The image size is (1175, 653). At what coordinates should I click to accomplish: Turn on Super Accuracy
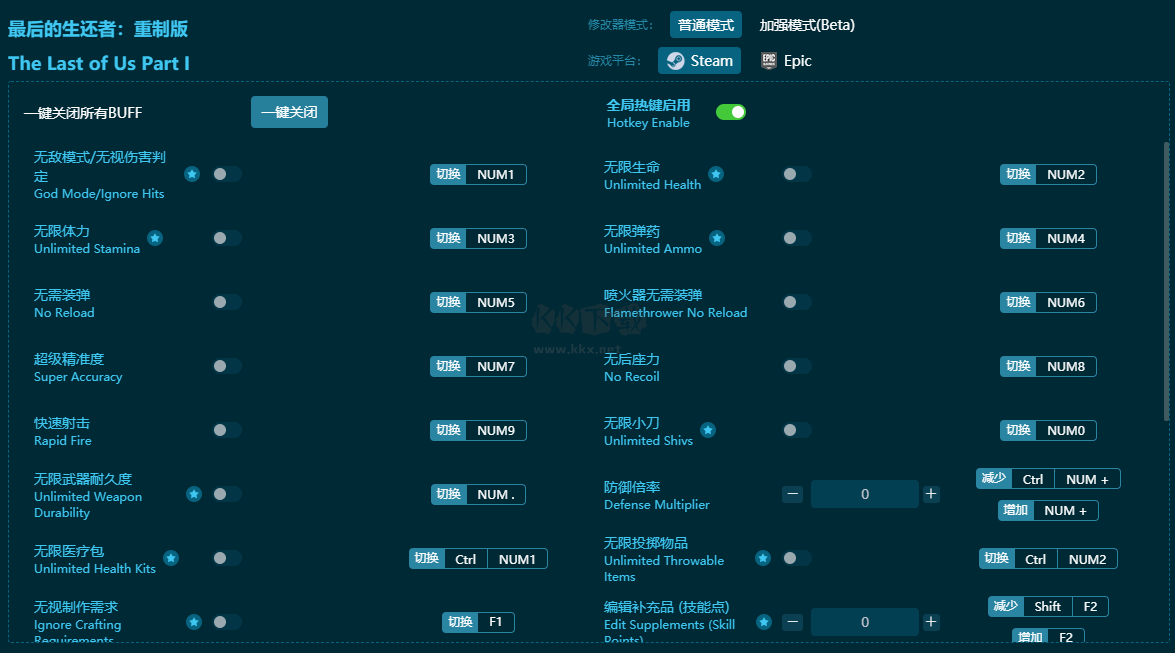(226, 366)
